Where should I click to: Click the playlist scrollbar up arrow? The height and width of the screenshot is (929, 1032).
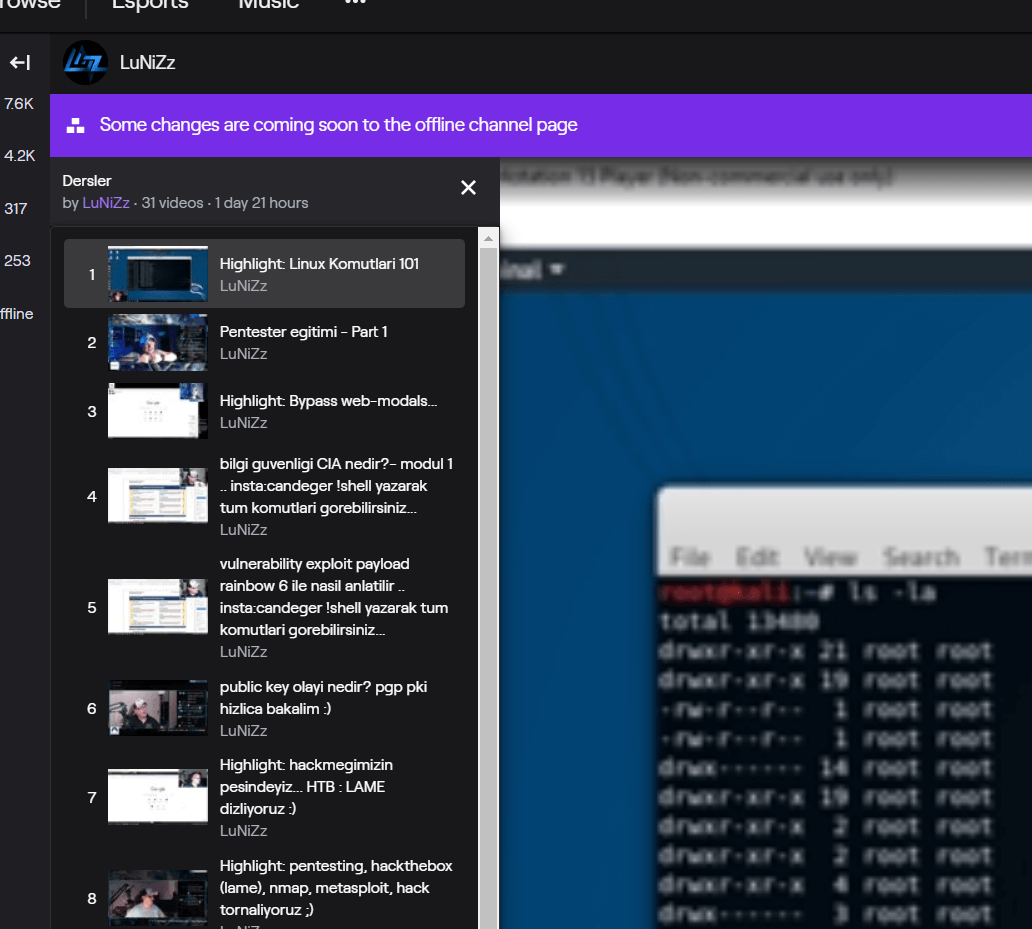(488, 239)
